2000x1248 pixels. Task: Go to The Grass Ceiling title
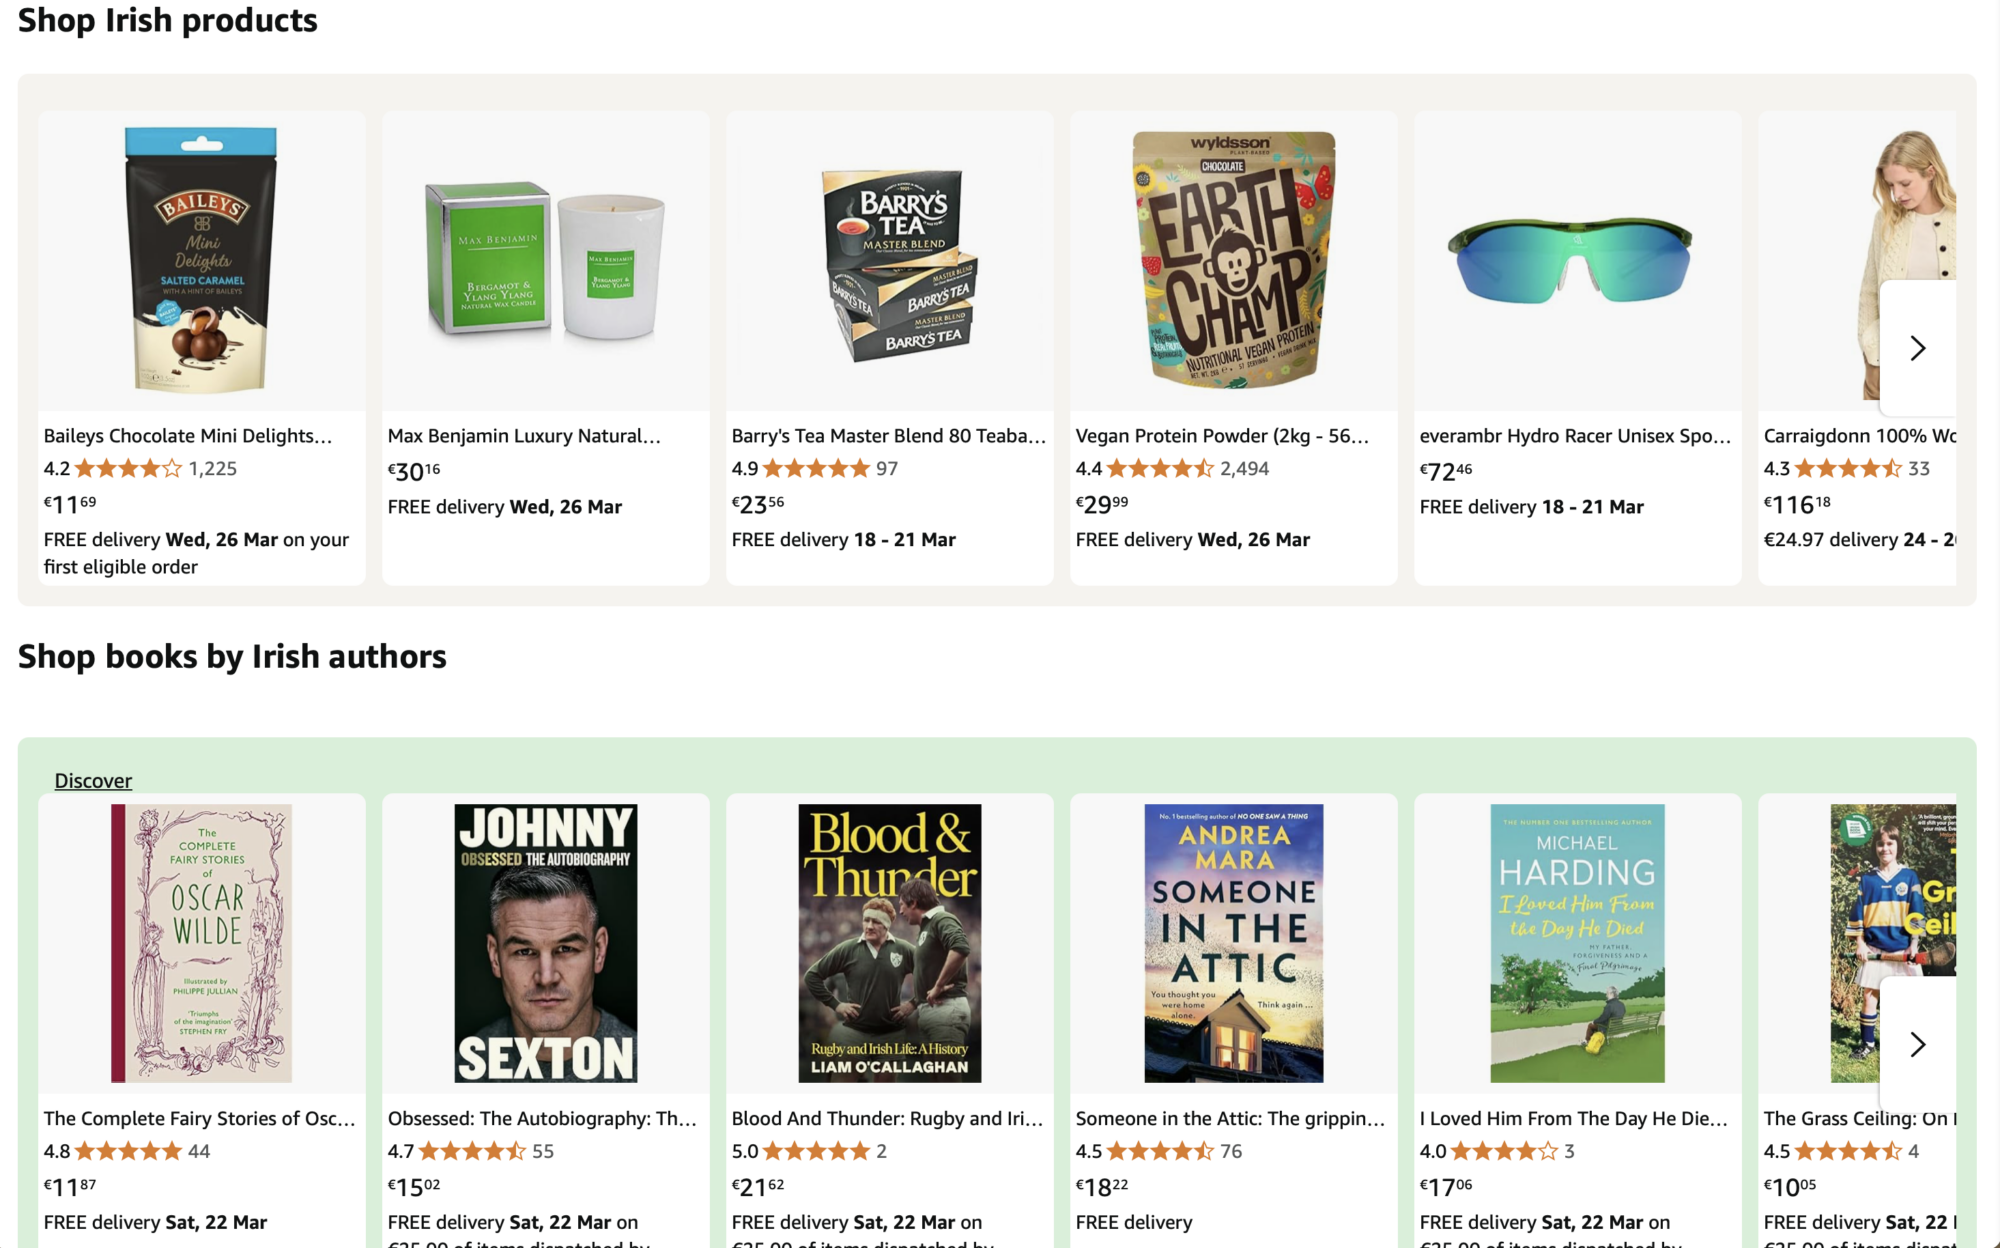[1859, 1119]
